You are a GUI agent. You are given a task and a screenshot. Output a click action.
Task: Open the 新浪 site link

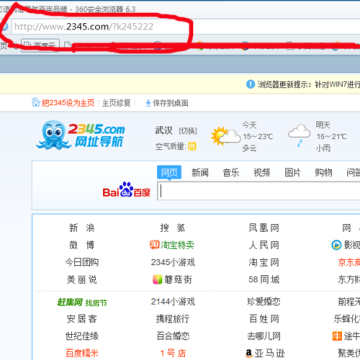coord(82,228)
